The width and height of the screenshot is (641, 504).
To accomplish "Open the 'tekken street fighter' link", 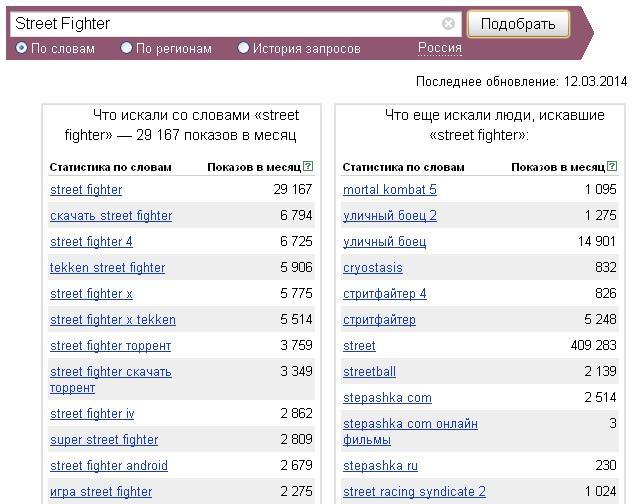I will 108,268.
